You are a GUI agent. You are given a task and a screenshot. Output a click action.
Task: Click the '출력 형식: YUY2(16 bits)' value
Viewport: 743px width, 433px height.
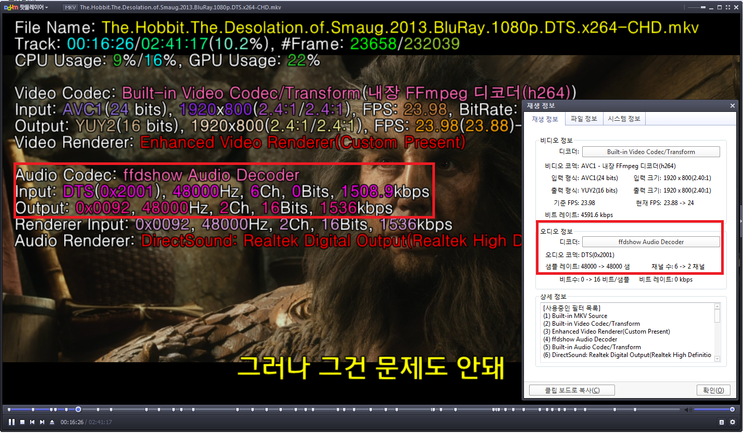click(584, 190)
